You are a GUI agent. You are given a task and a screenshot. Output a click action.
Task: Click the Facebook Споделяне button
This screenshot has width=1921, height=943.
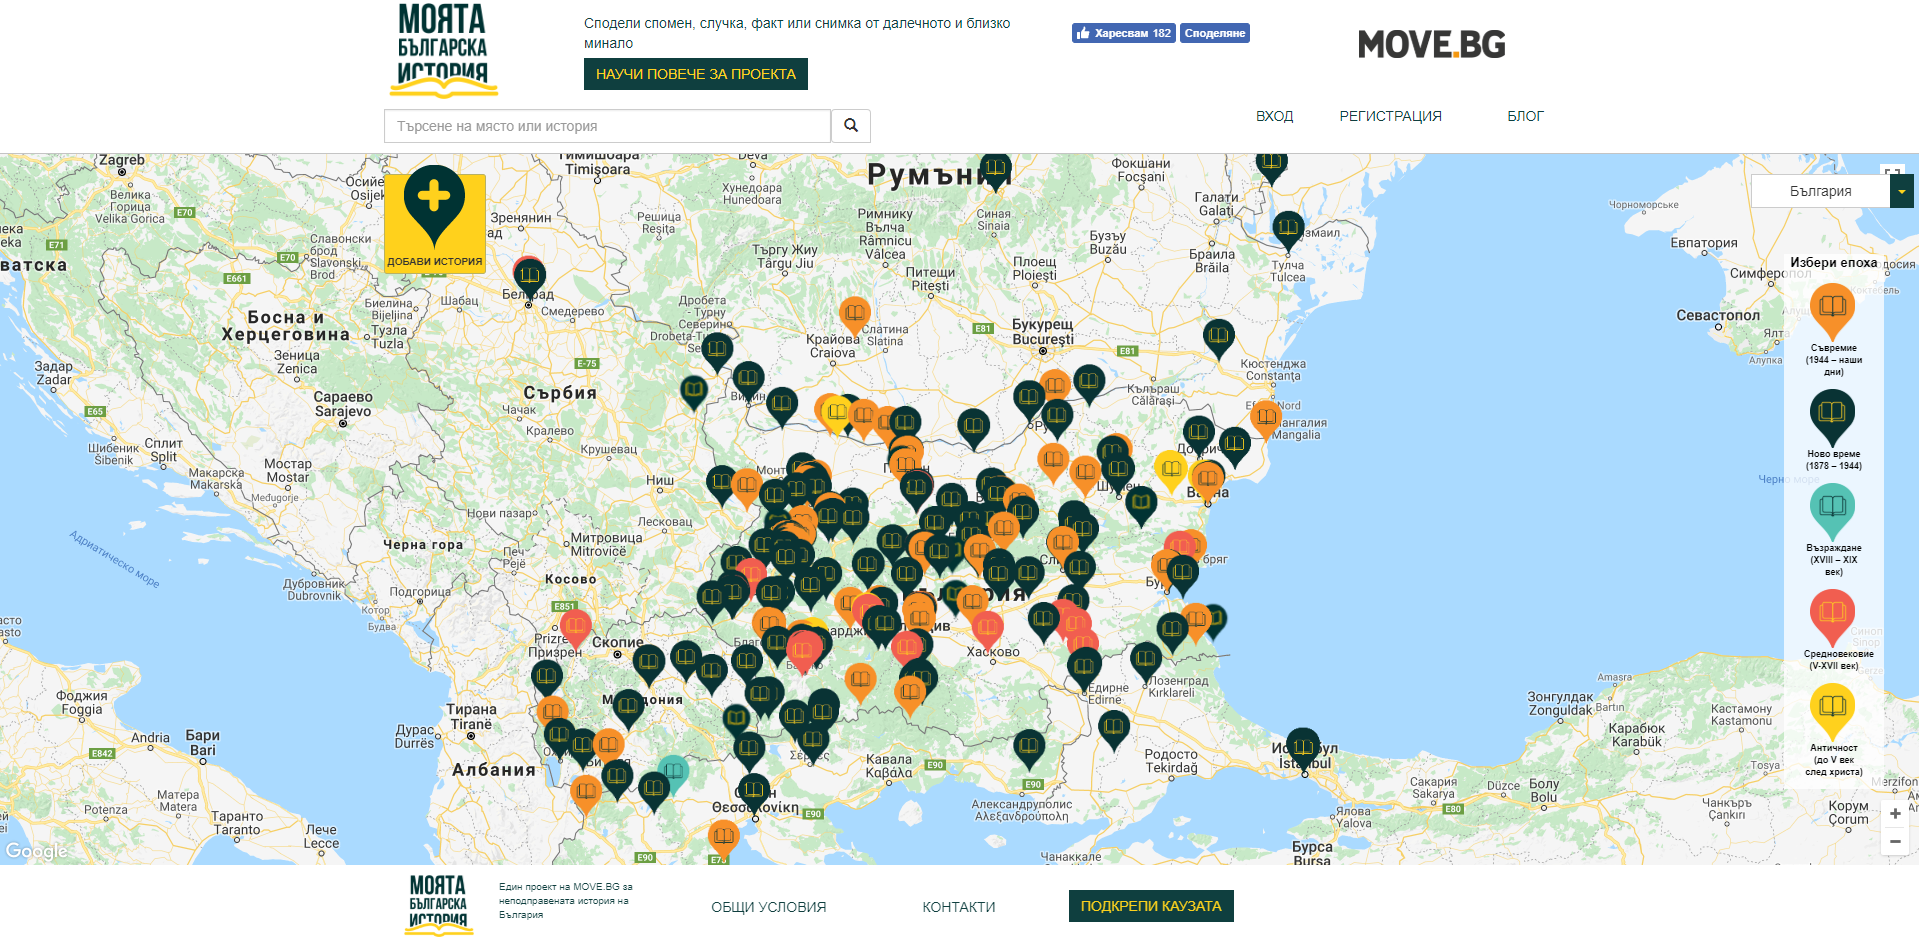tap(1215, 33)
